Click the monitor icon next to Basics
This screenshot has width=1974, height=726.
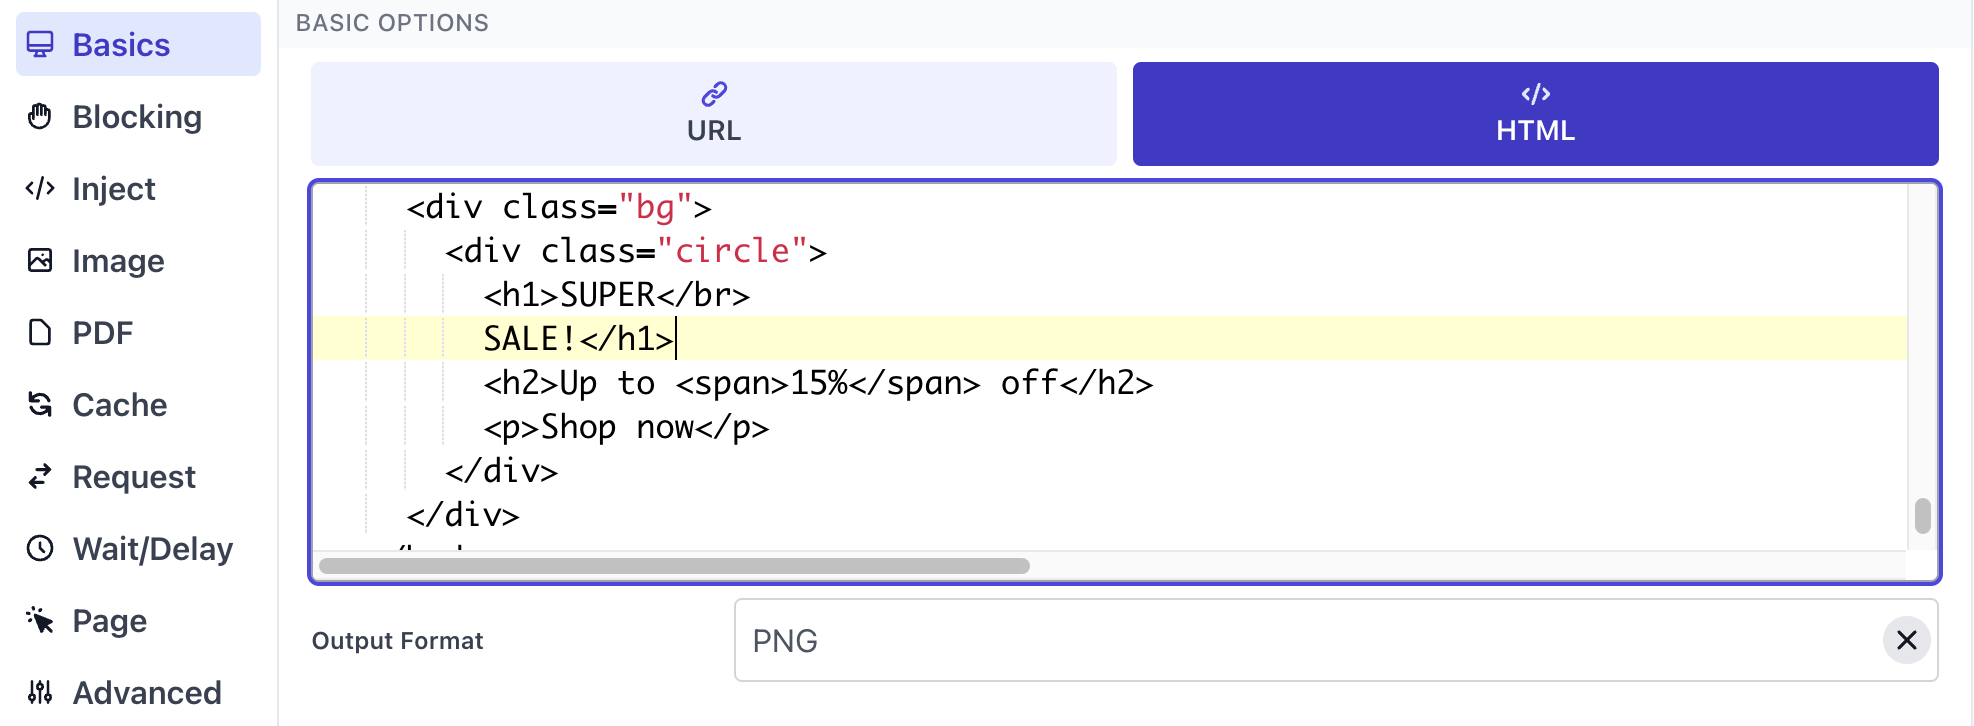(x=40, y=44)
